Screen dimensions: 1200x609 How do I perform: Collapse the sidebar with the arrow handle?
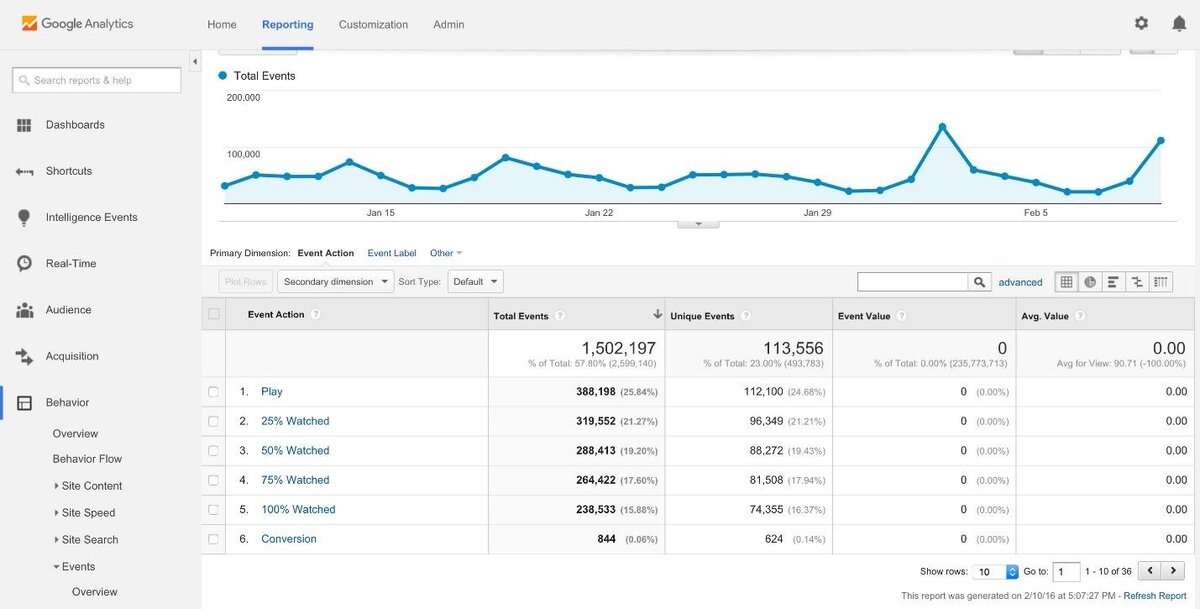(x=195, y=62)
